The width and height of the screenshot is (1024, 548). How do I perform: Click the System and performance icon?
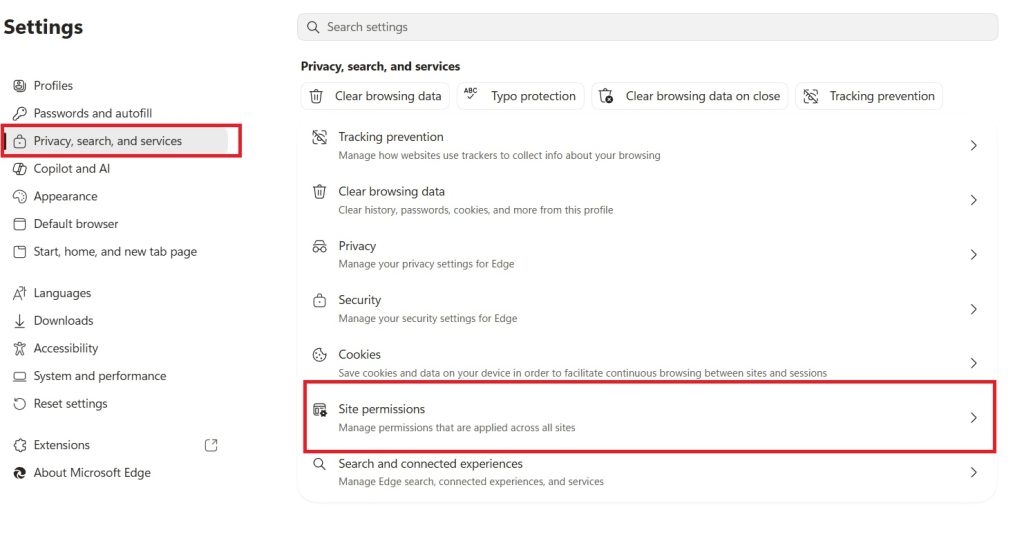[20, 376]
